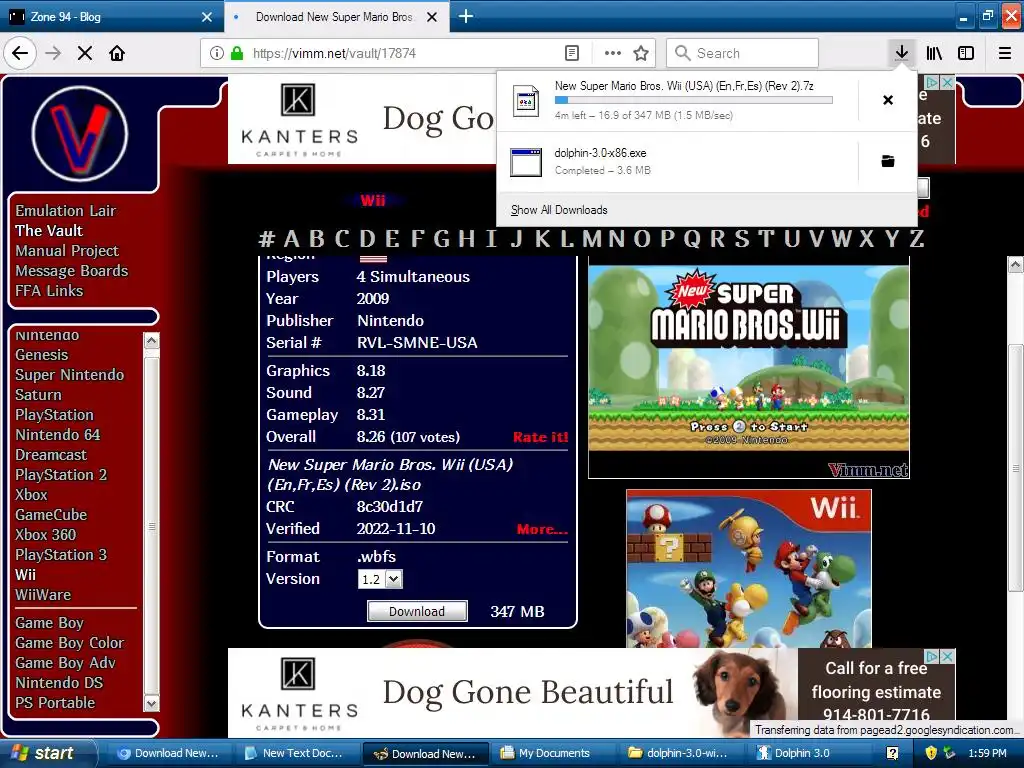Browse games starting with letter M

tap(592, 238)
